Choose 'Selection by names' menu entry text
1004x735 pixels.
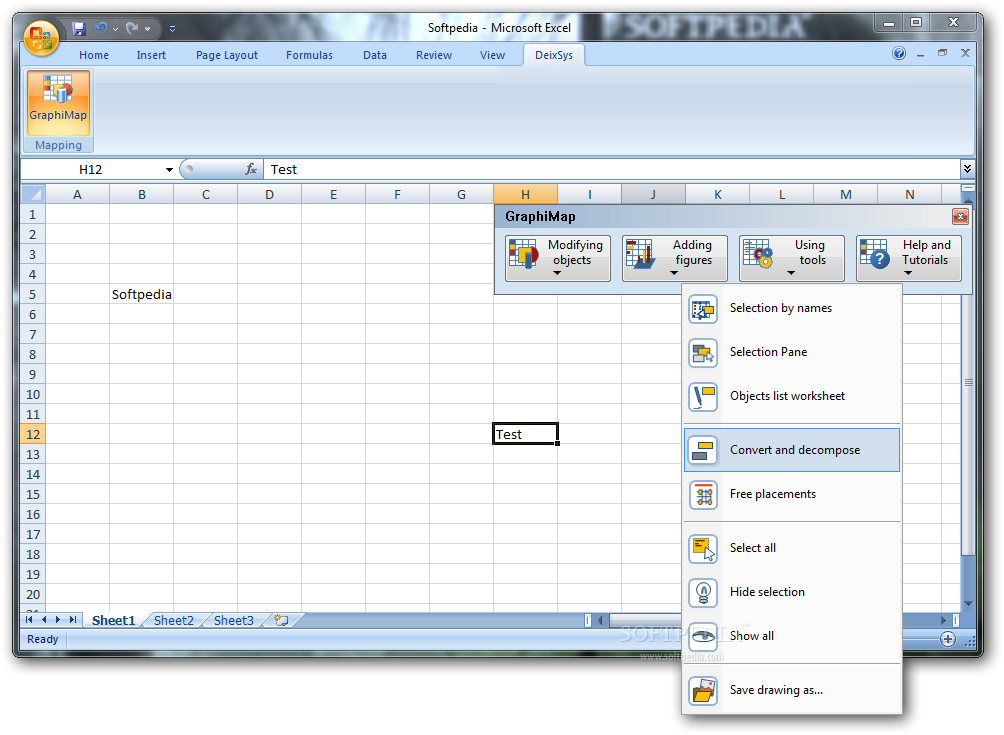pyautogui.click(x=781, y=309)
